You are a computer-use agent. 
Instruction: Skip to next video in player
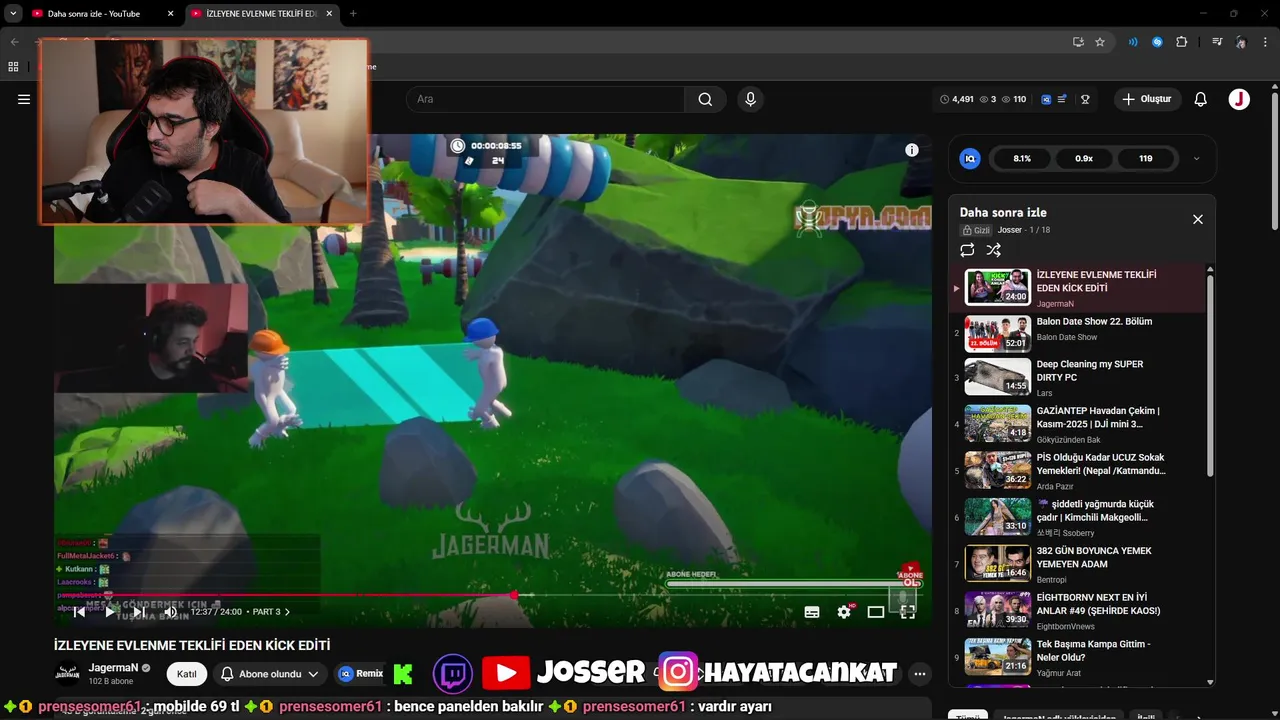pos(139,612)
